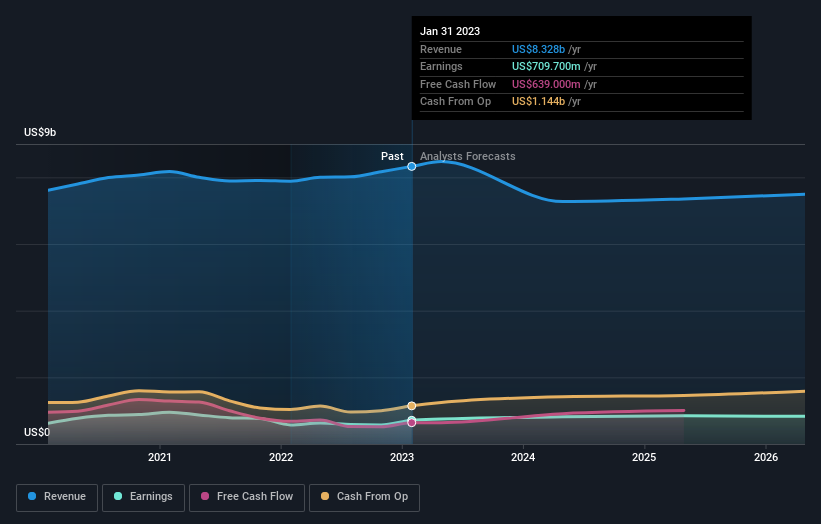Click the Cash From Op label in tooltip
Image resolution: width=821 pixels, height=524 pixels.
coord(456,102)
